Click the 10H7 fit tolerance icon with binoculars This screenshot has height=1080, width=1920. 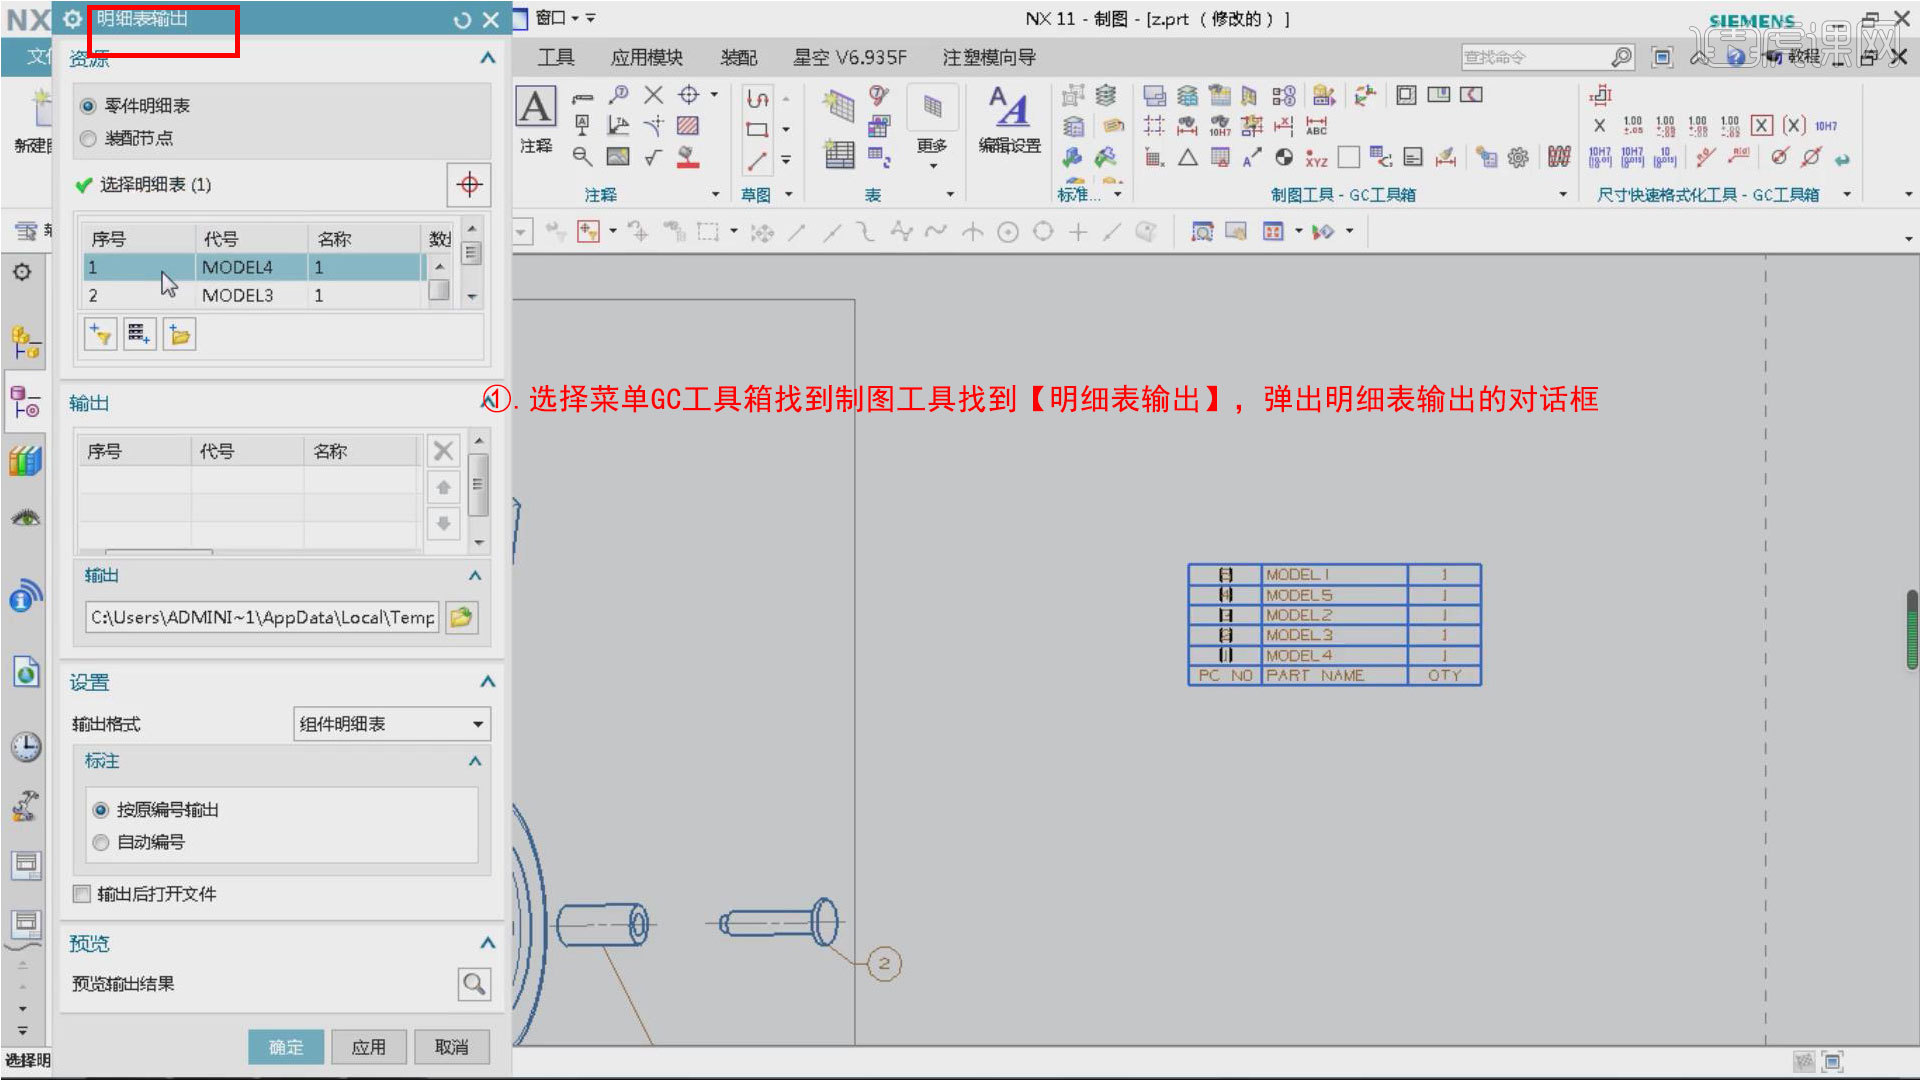point(1220,126)
